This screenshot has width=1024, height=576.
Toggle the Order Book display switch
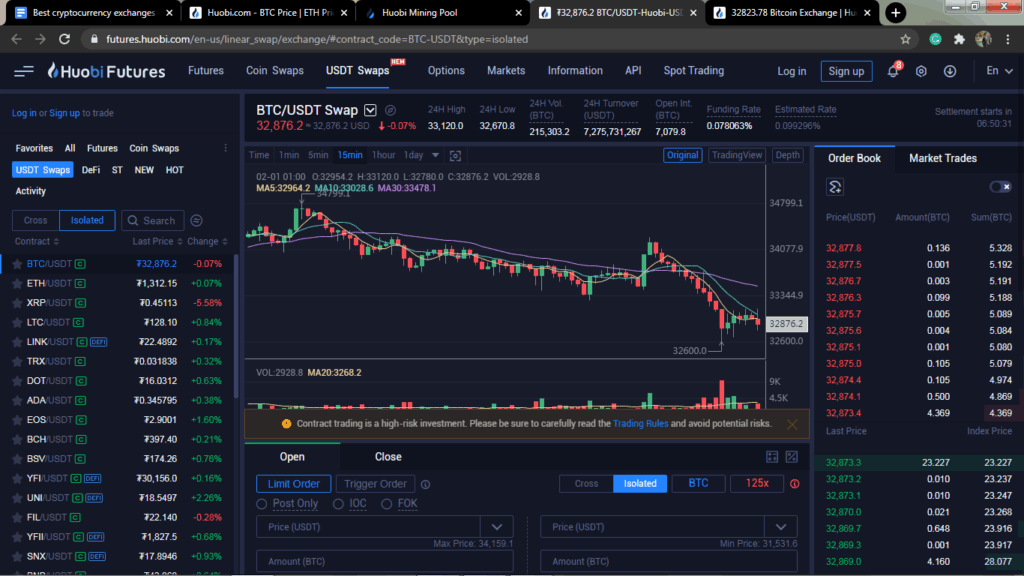[1000, 186]
